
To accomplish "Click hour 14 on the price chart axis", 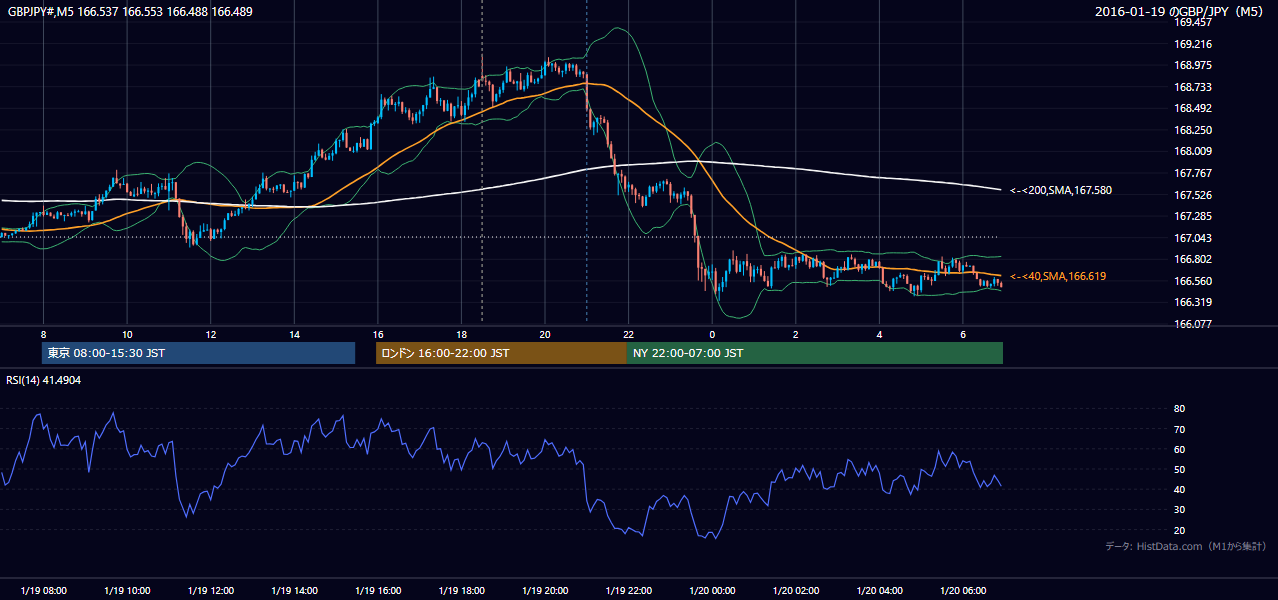I will click(295, 334).
